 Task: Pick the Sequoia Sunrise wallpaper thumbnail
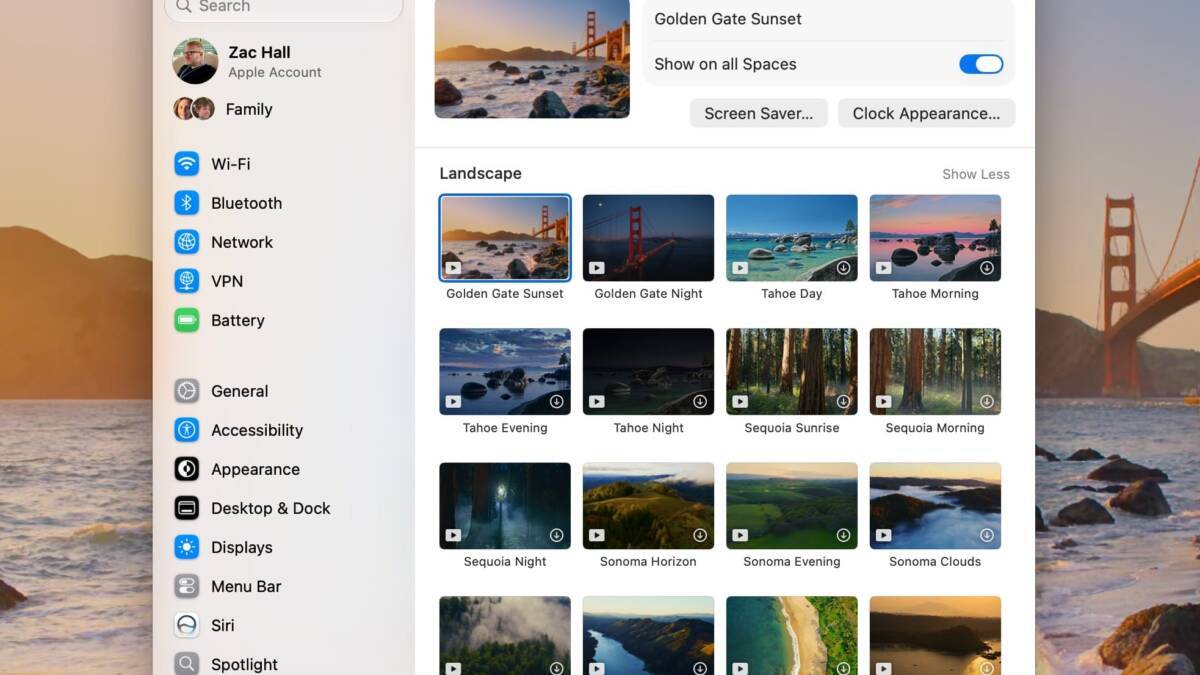[x=792, y=371]
